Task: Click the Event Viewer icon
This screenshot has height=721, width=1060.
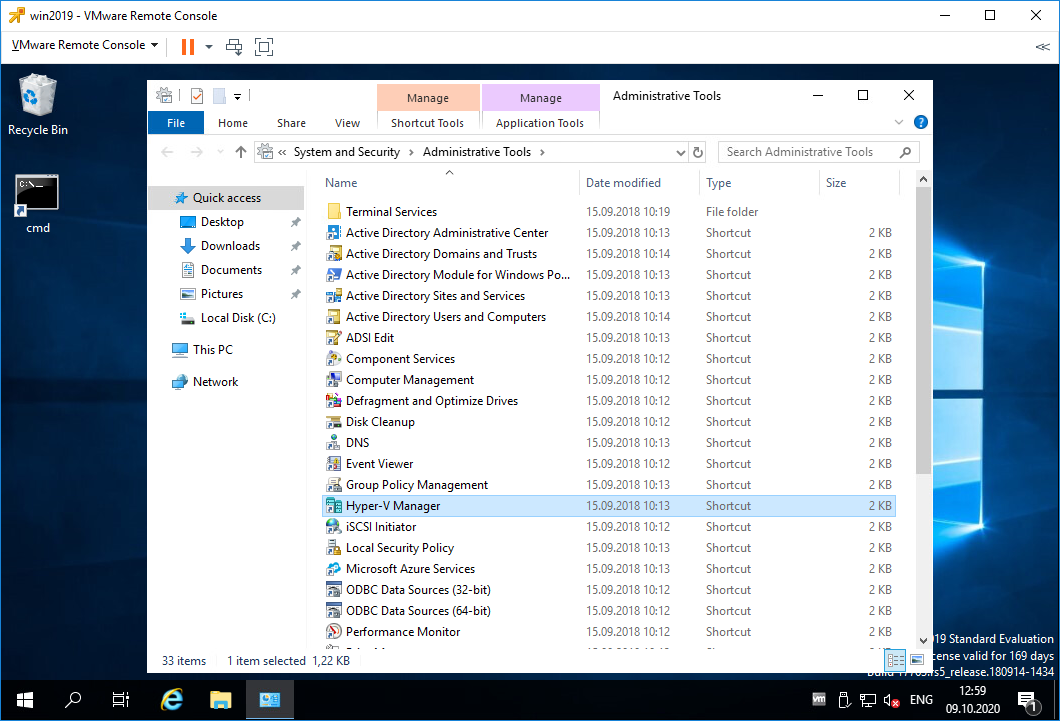Action: coord(333,464)
